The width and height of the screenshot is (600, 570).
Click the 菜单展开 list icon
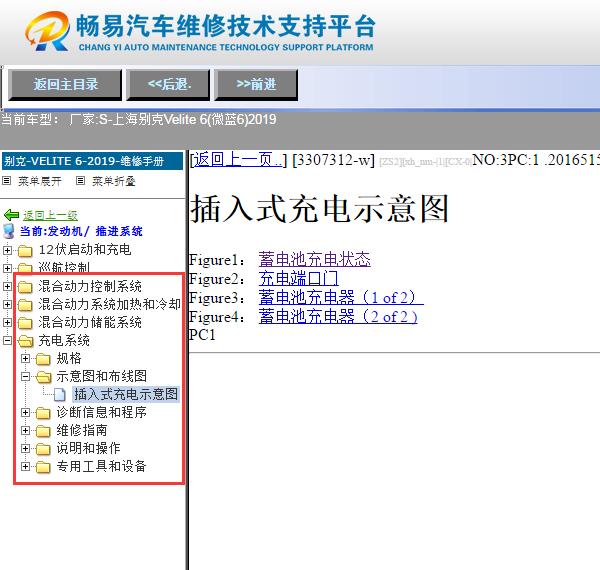click(x=7, y=181)
